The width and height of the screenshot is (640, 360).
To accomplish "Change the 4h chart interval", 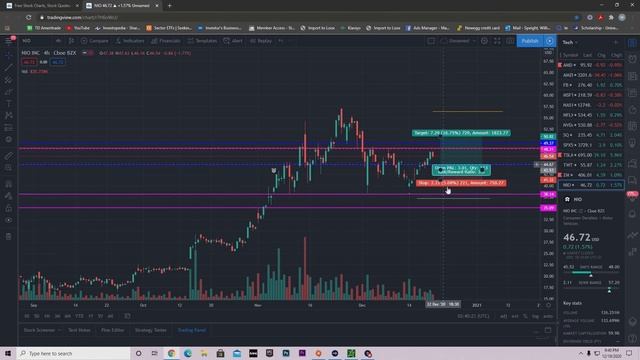I will click(x=58, y=41).
